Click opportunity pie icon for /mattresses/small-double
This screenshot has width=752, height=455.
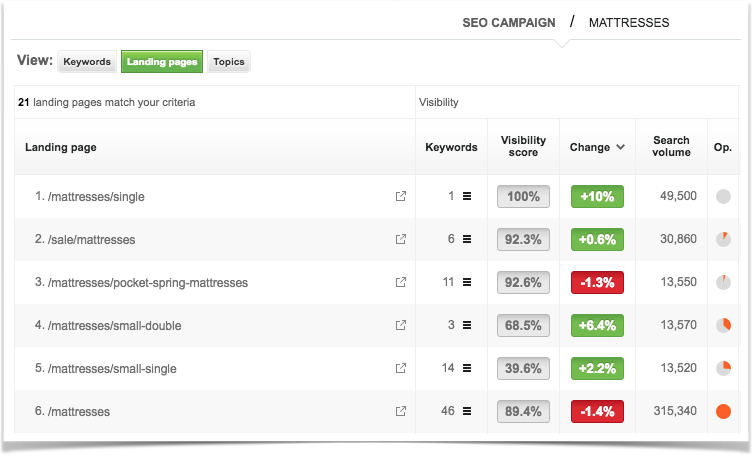(723, 326)
